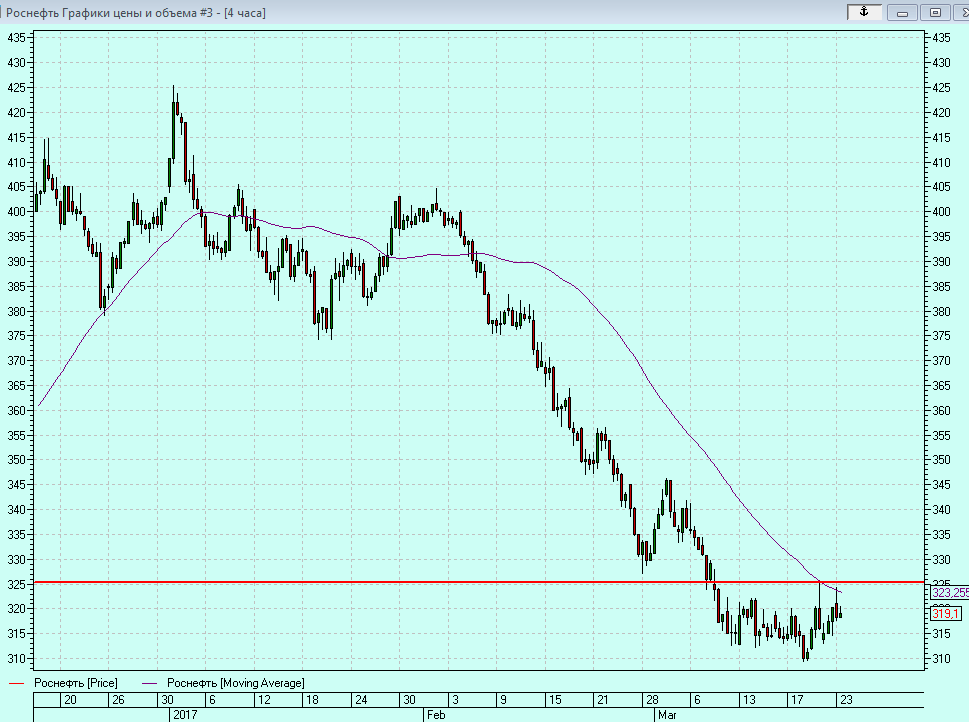
Task: Click date label 28 on the time axis
Action: click(652, 700)
